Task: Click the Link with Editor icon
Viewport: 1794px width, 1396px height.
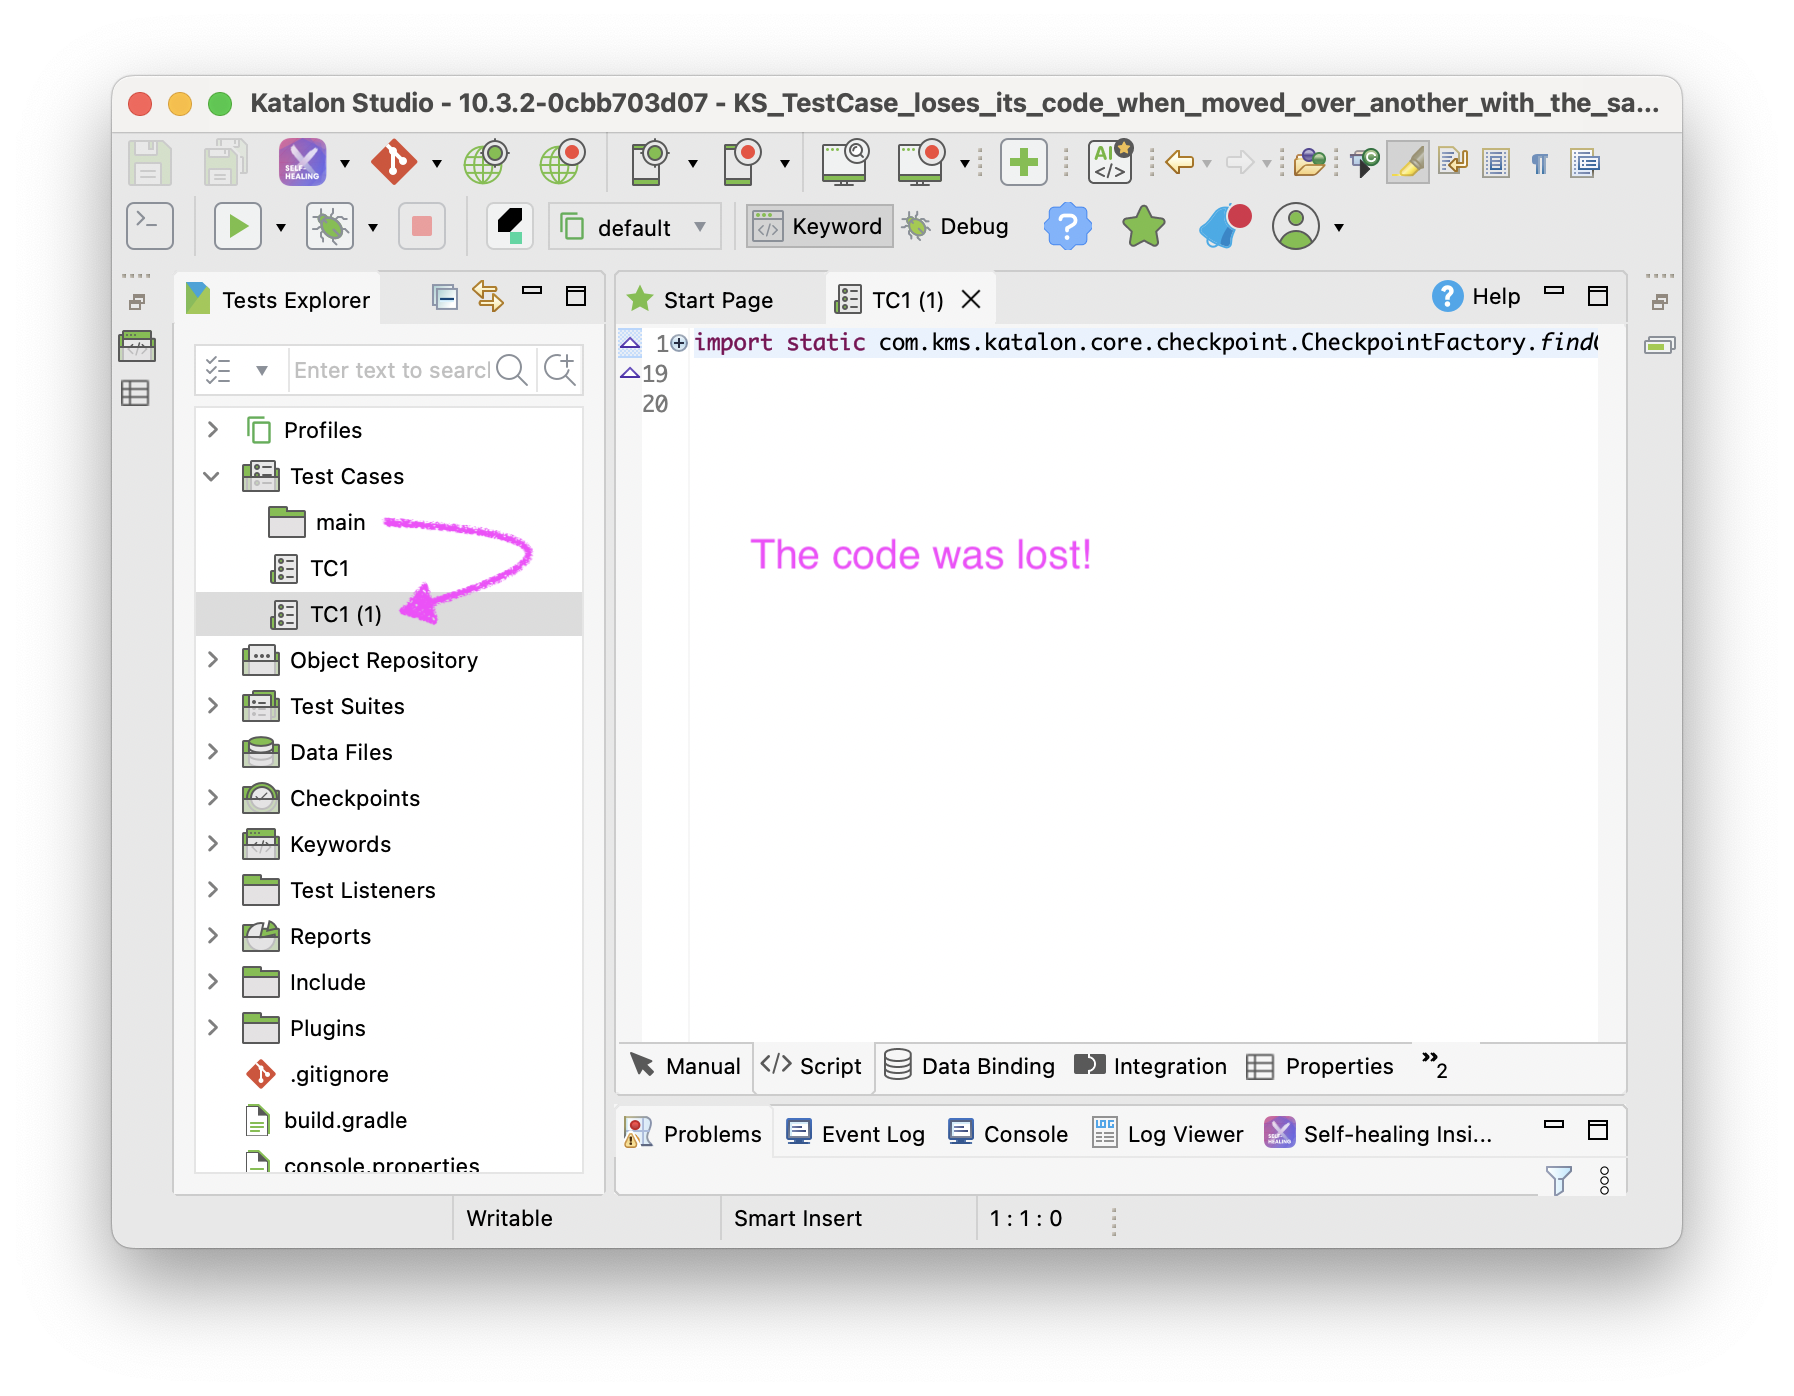Action: click(x=488, y=296)
